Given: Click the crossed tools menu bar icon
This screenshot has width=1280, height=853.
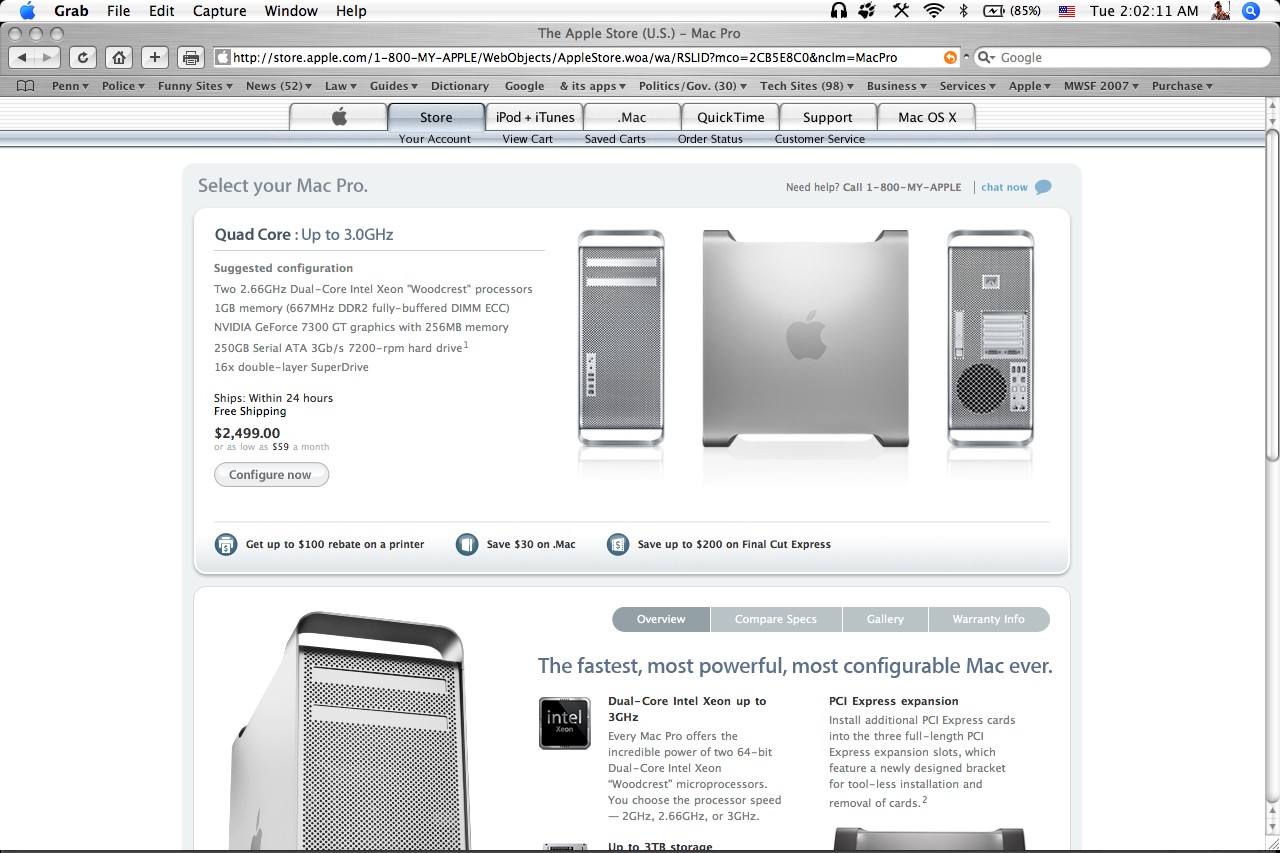Looking at the screenshot, I should (x=901, y=11).
